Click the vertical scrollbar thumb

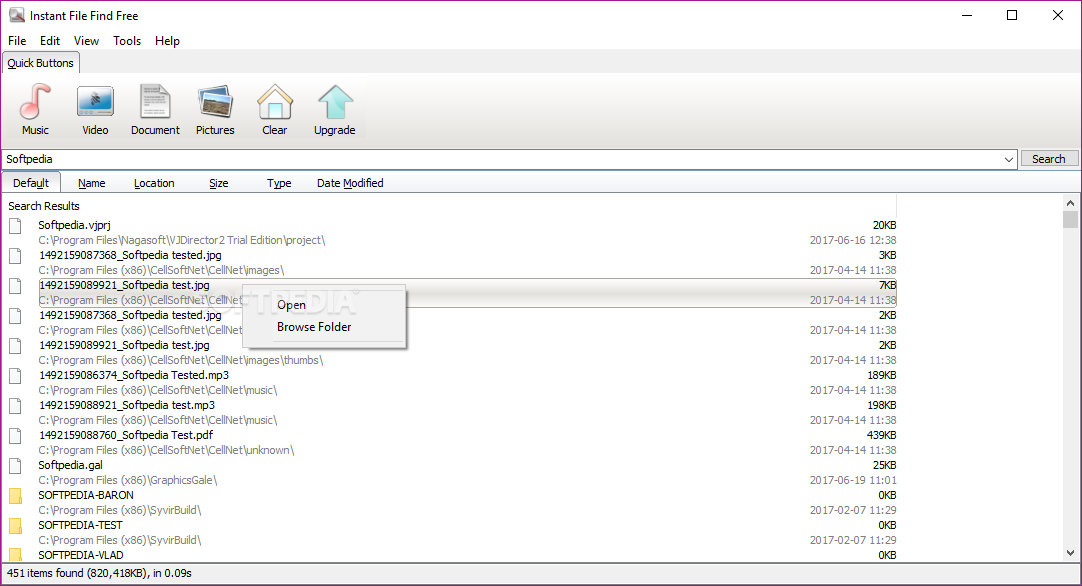1070,219
